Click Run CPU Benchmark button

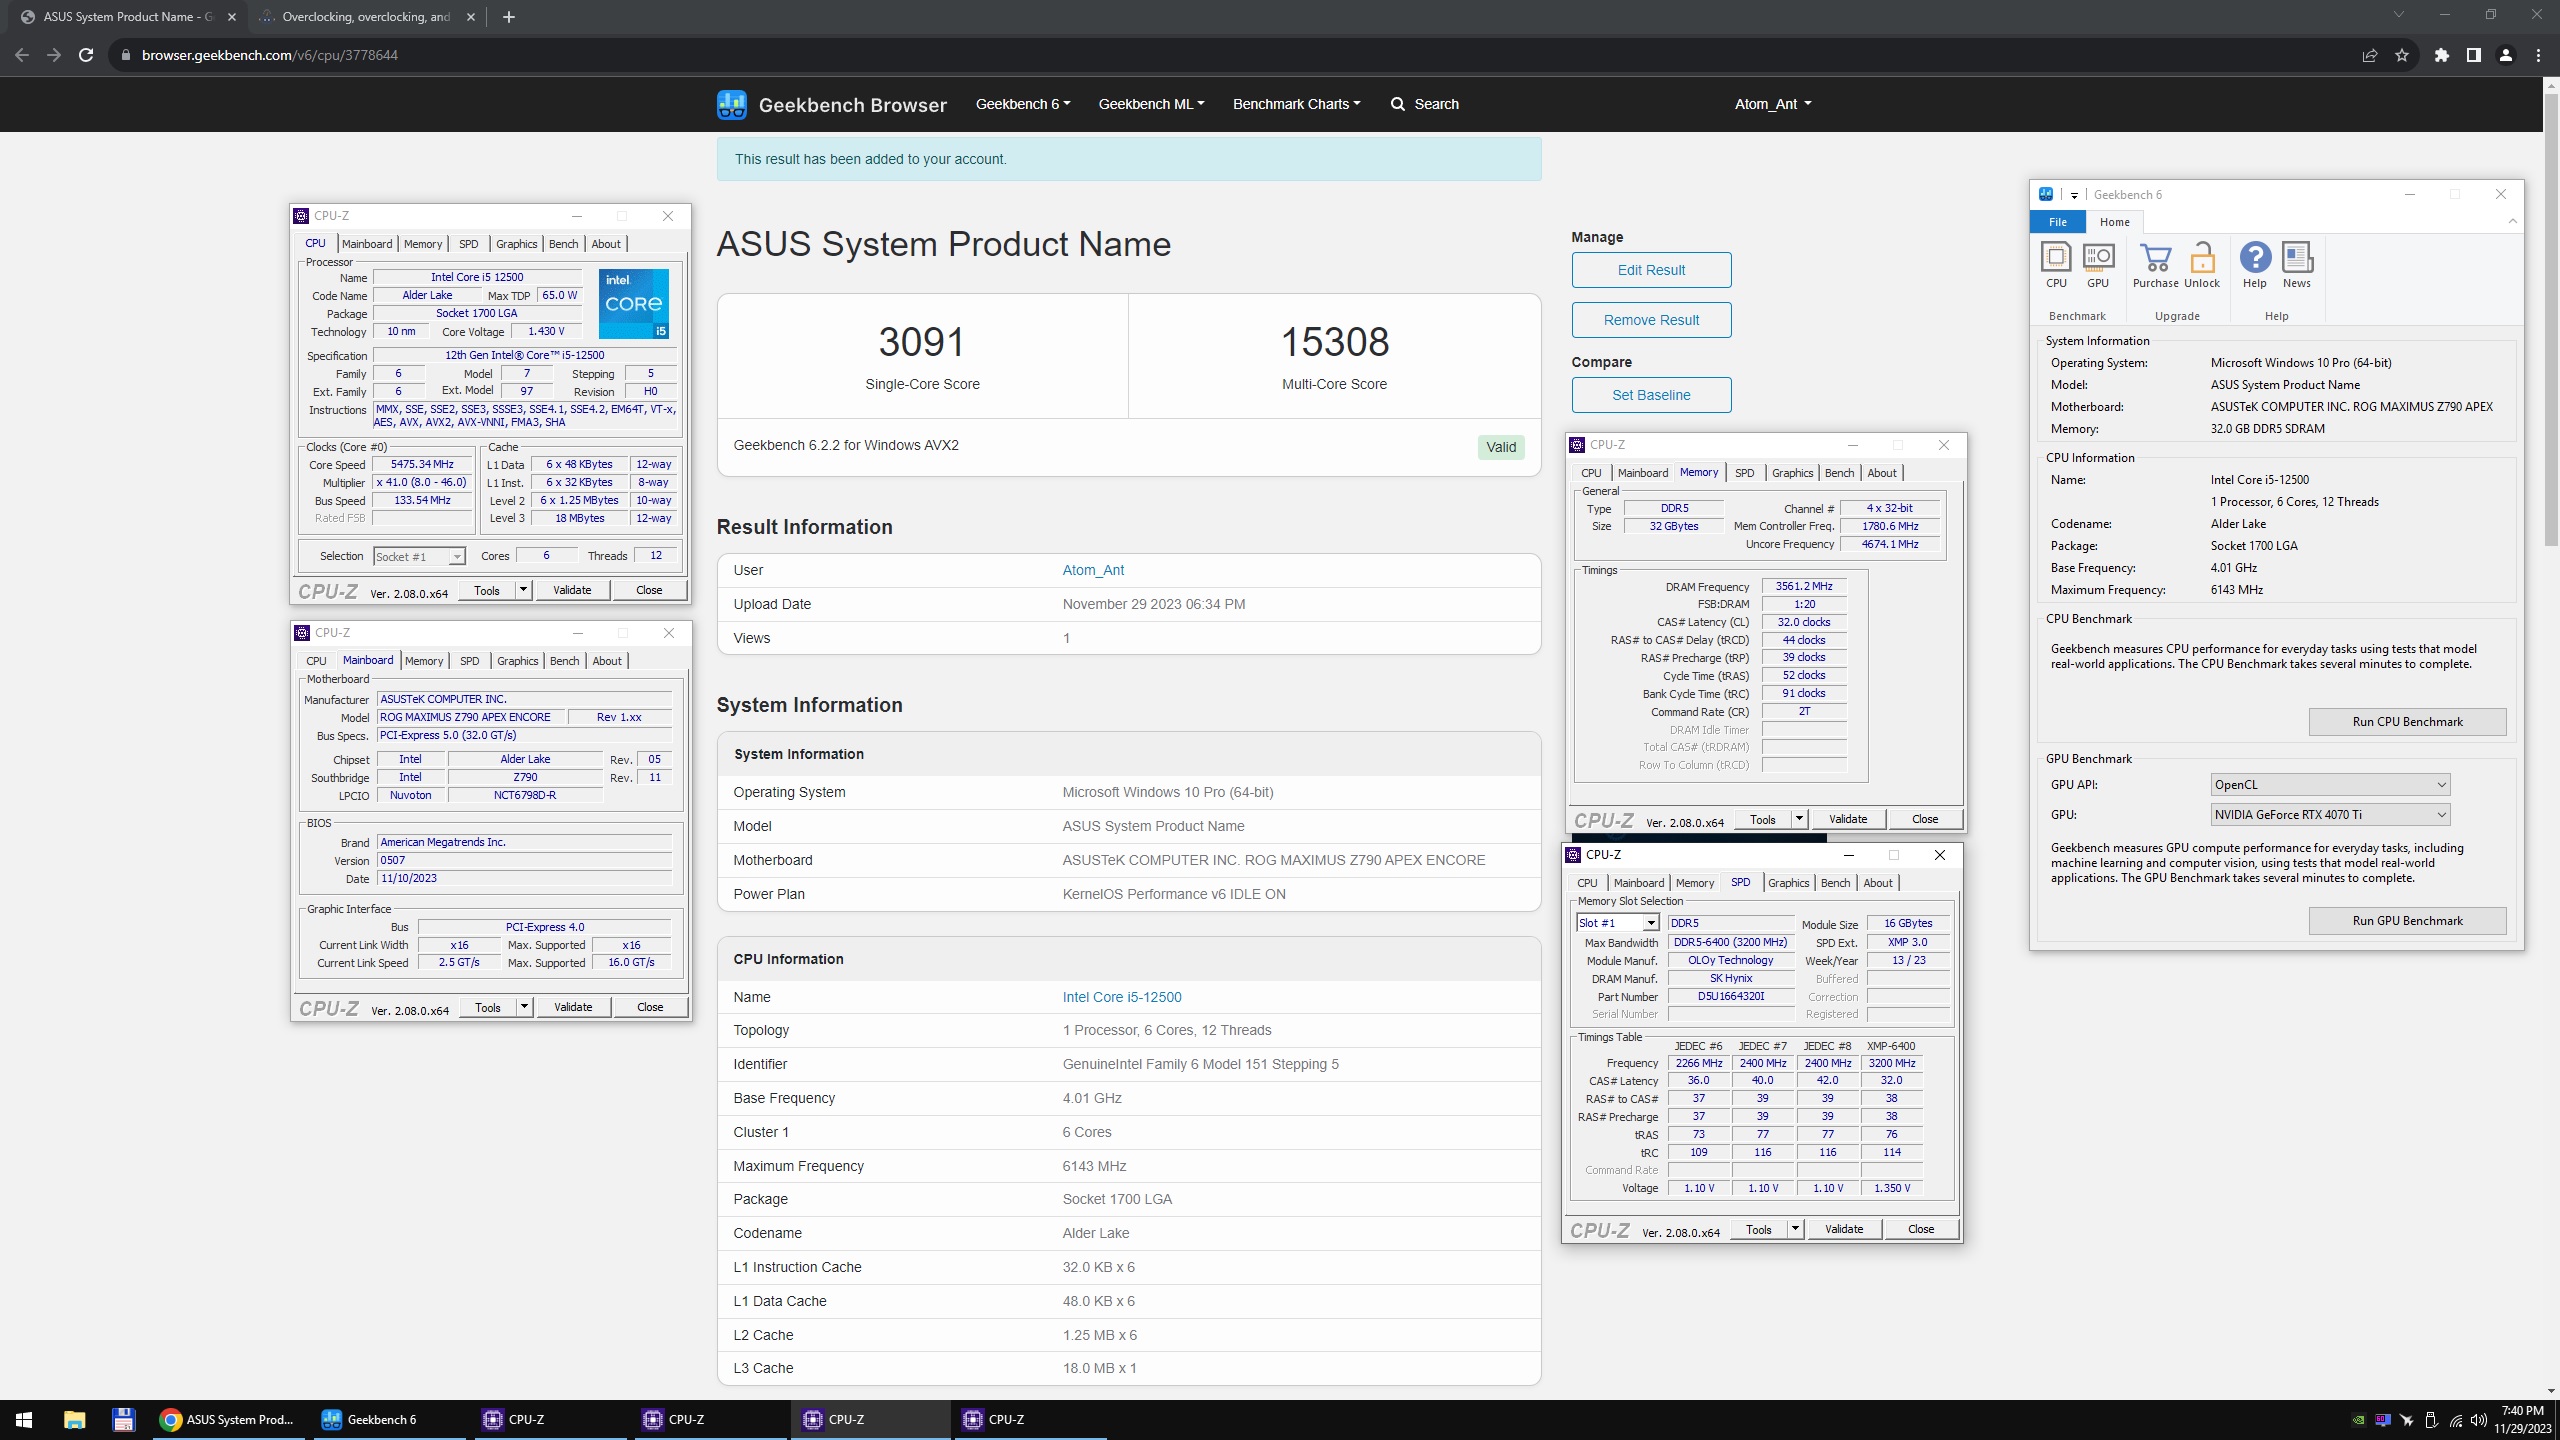(2407, 722)
